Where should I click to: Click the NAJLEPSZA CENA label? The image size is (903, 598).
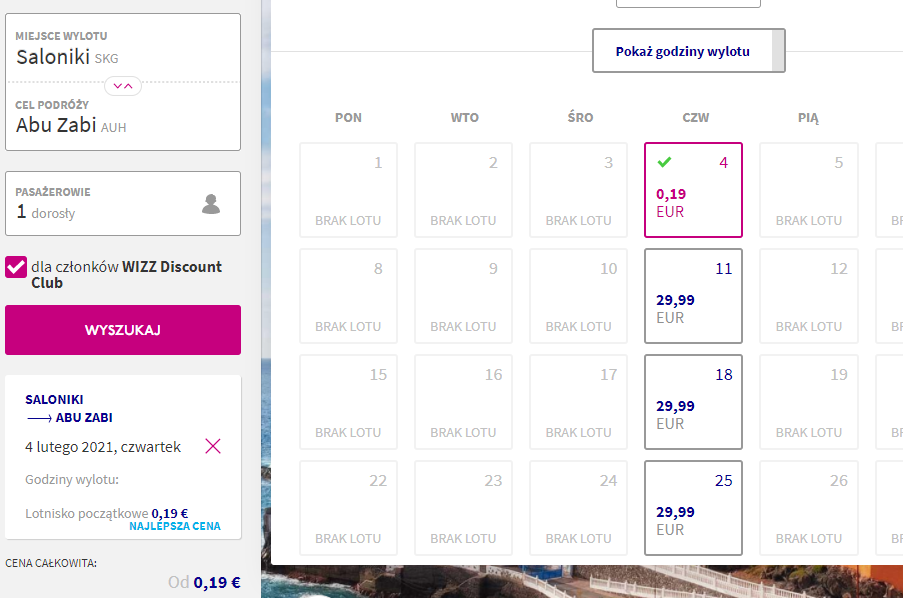[x=174, y=526]
